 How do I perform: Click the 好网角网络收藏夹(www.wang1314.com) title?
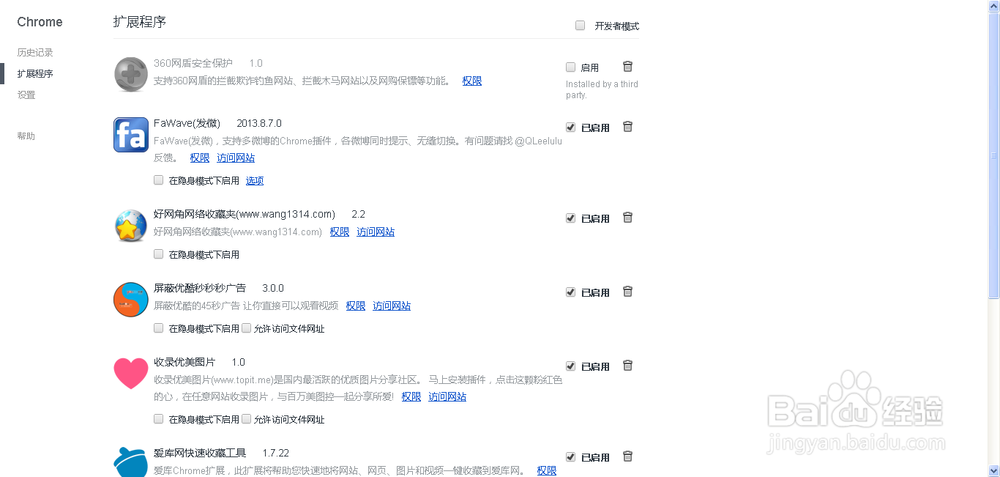point(244,214)
